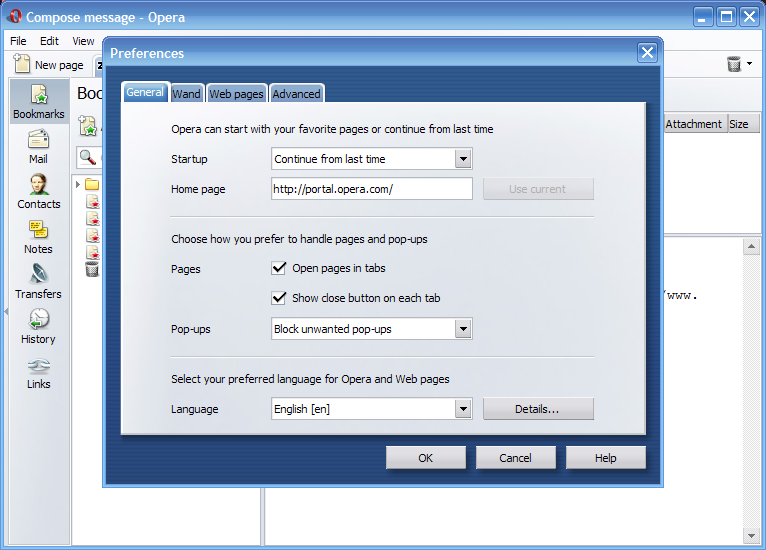Click the New page toolbar button
This screenshot has height=550, width=766.
pos(48,64)
